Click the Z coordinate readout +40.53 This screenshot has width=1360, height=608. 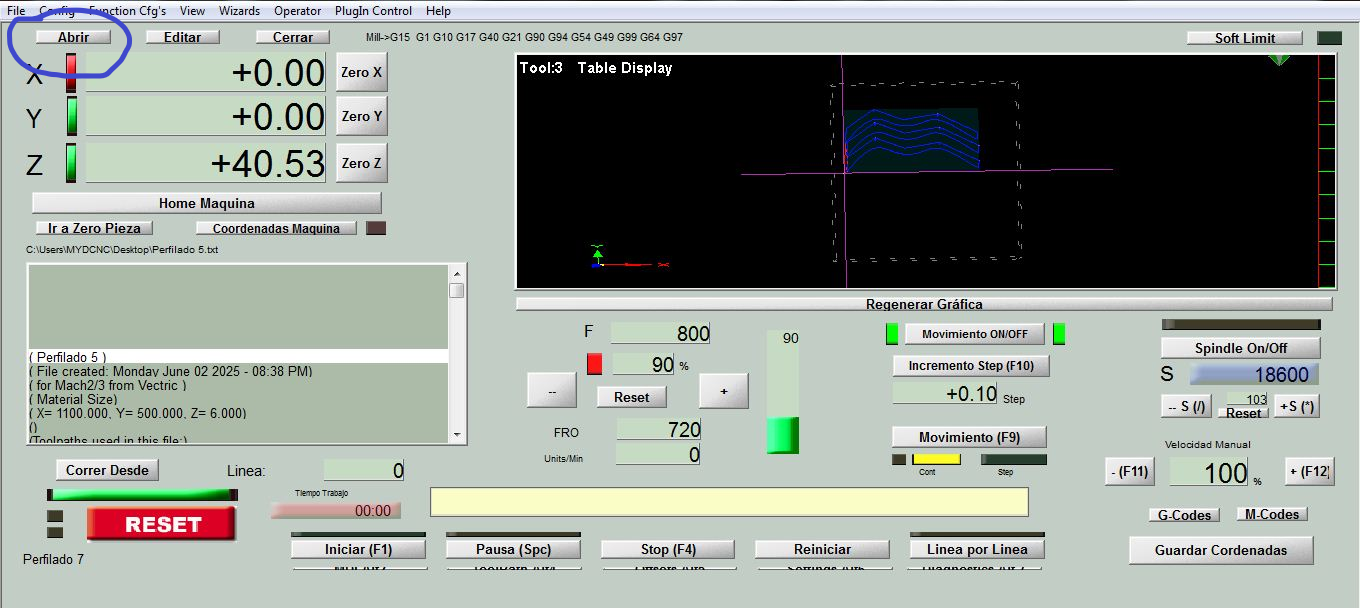(205, 163)
